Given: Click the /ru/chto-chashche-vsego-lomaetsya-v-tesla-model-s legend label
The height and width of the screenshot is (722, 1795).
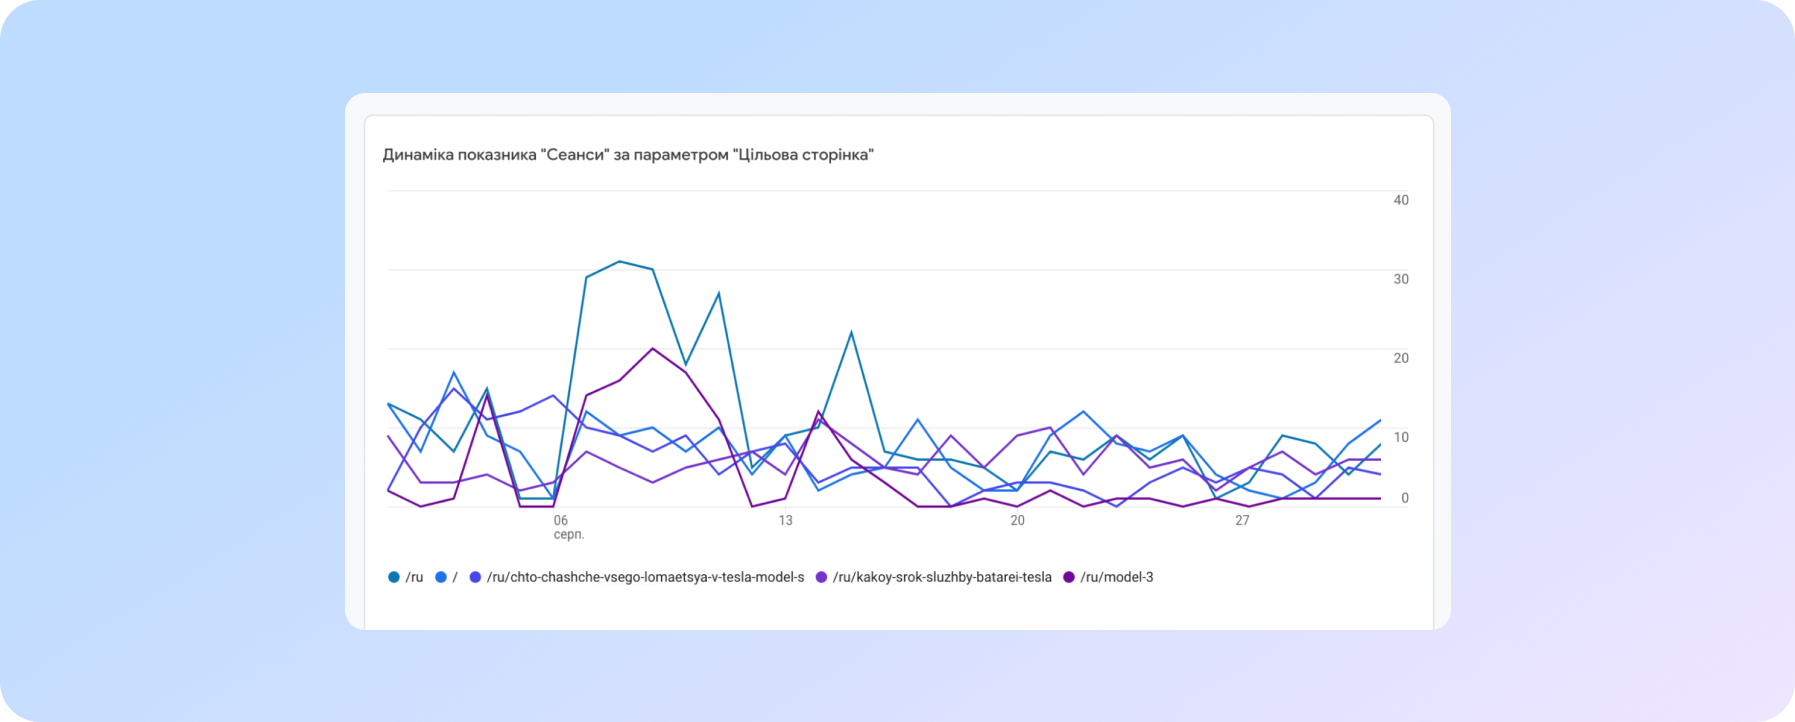Looking at the screenshot, I should (x=645, y=577).
